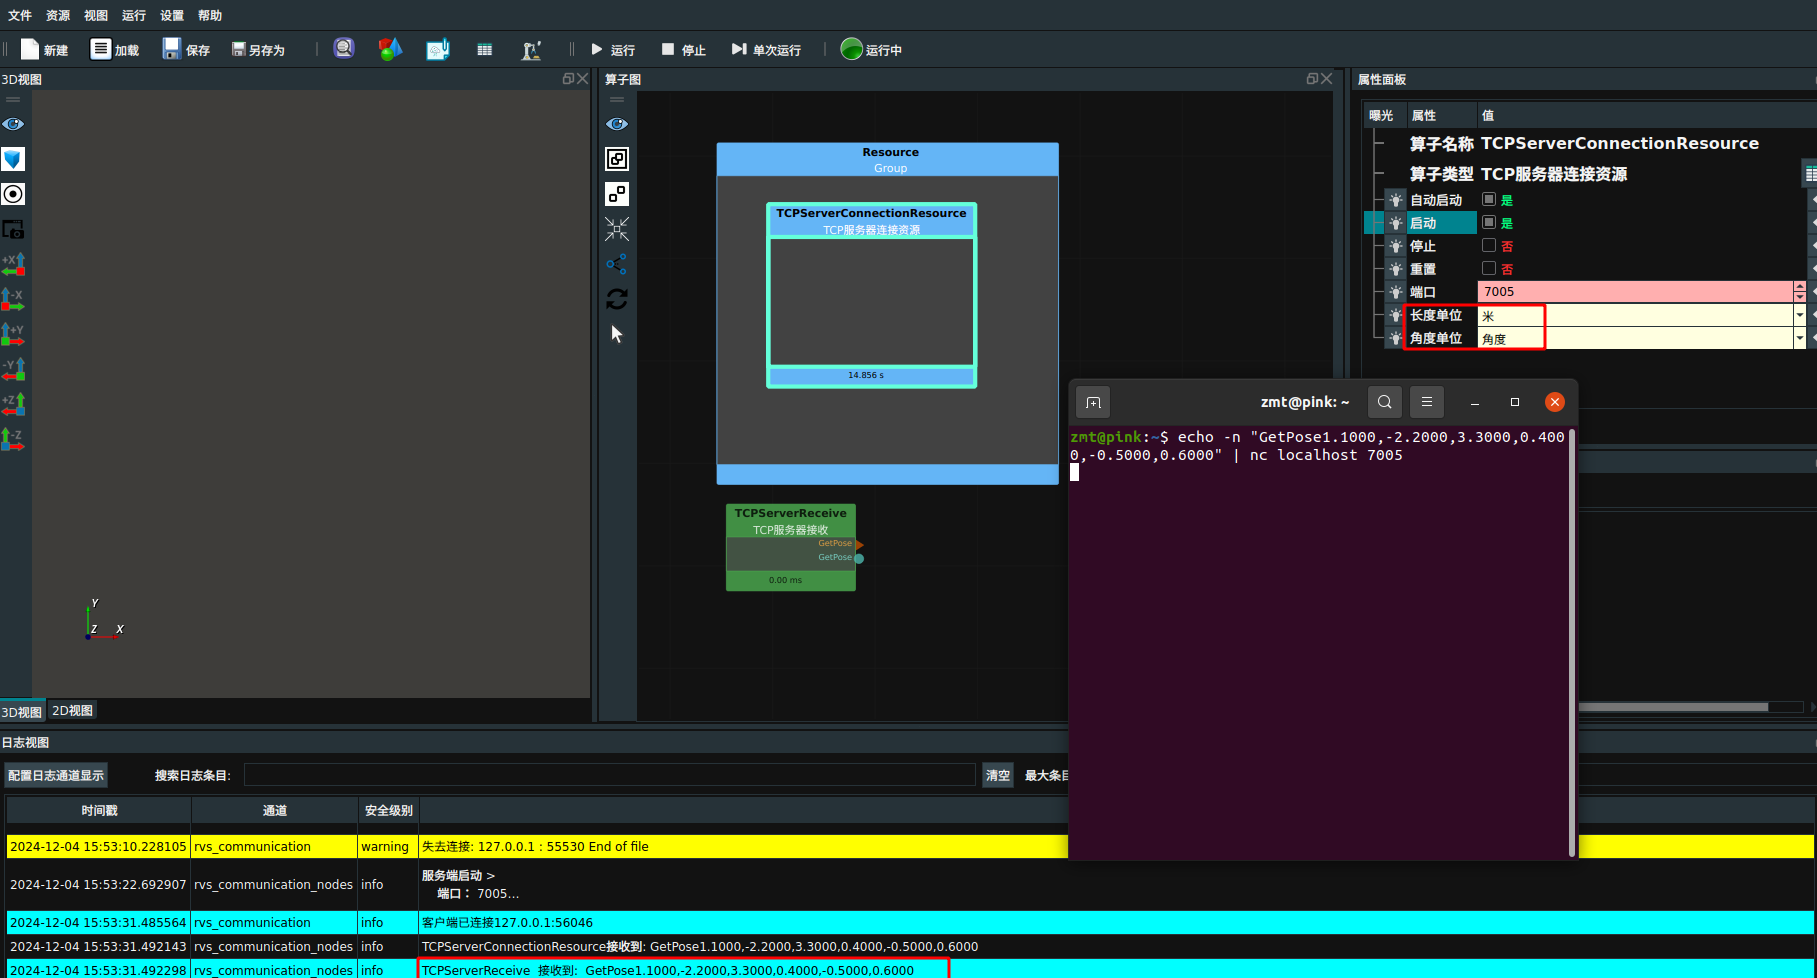
Task: Click the 保存 (Save) toolbar button
Action: [x=186, y=50]
